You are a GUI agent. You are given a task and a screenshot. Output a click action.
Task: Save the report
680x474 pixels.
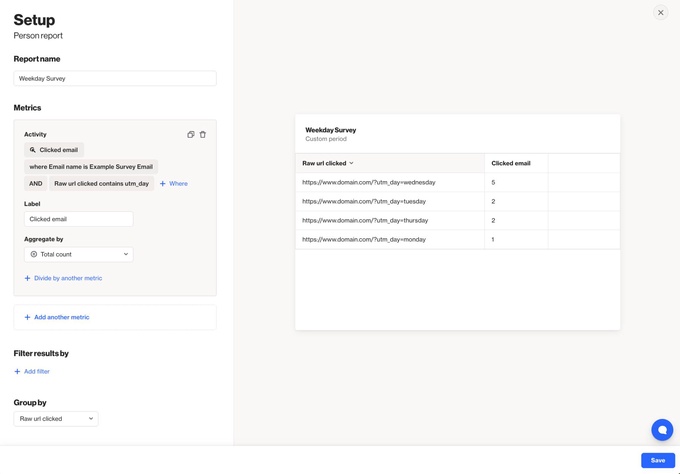click(657, 460)
